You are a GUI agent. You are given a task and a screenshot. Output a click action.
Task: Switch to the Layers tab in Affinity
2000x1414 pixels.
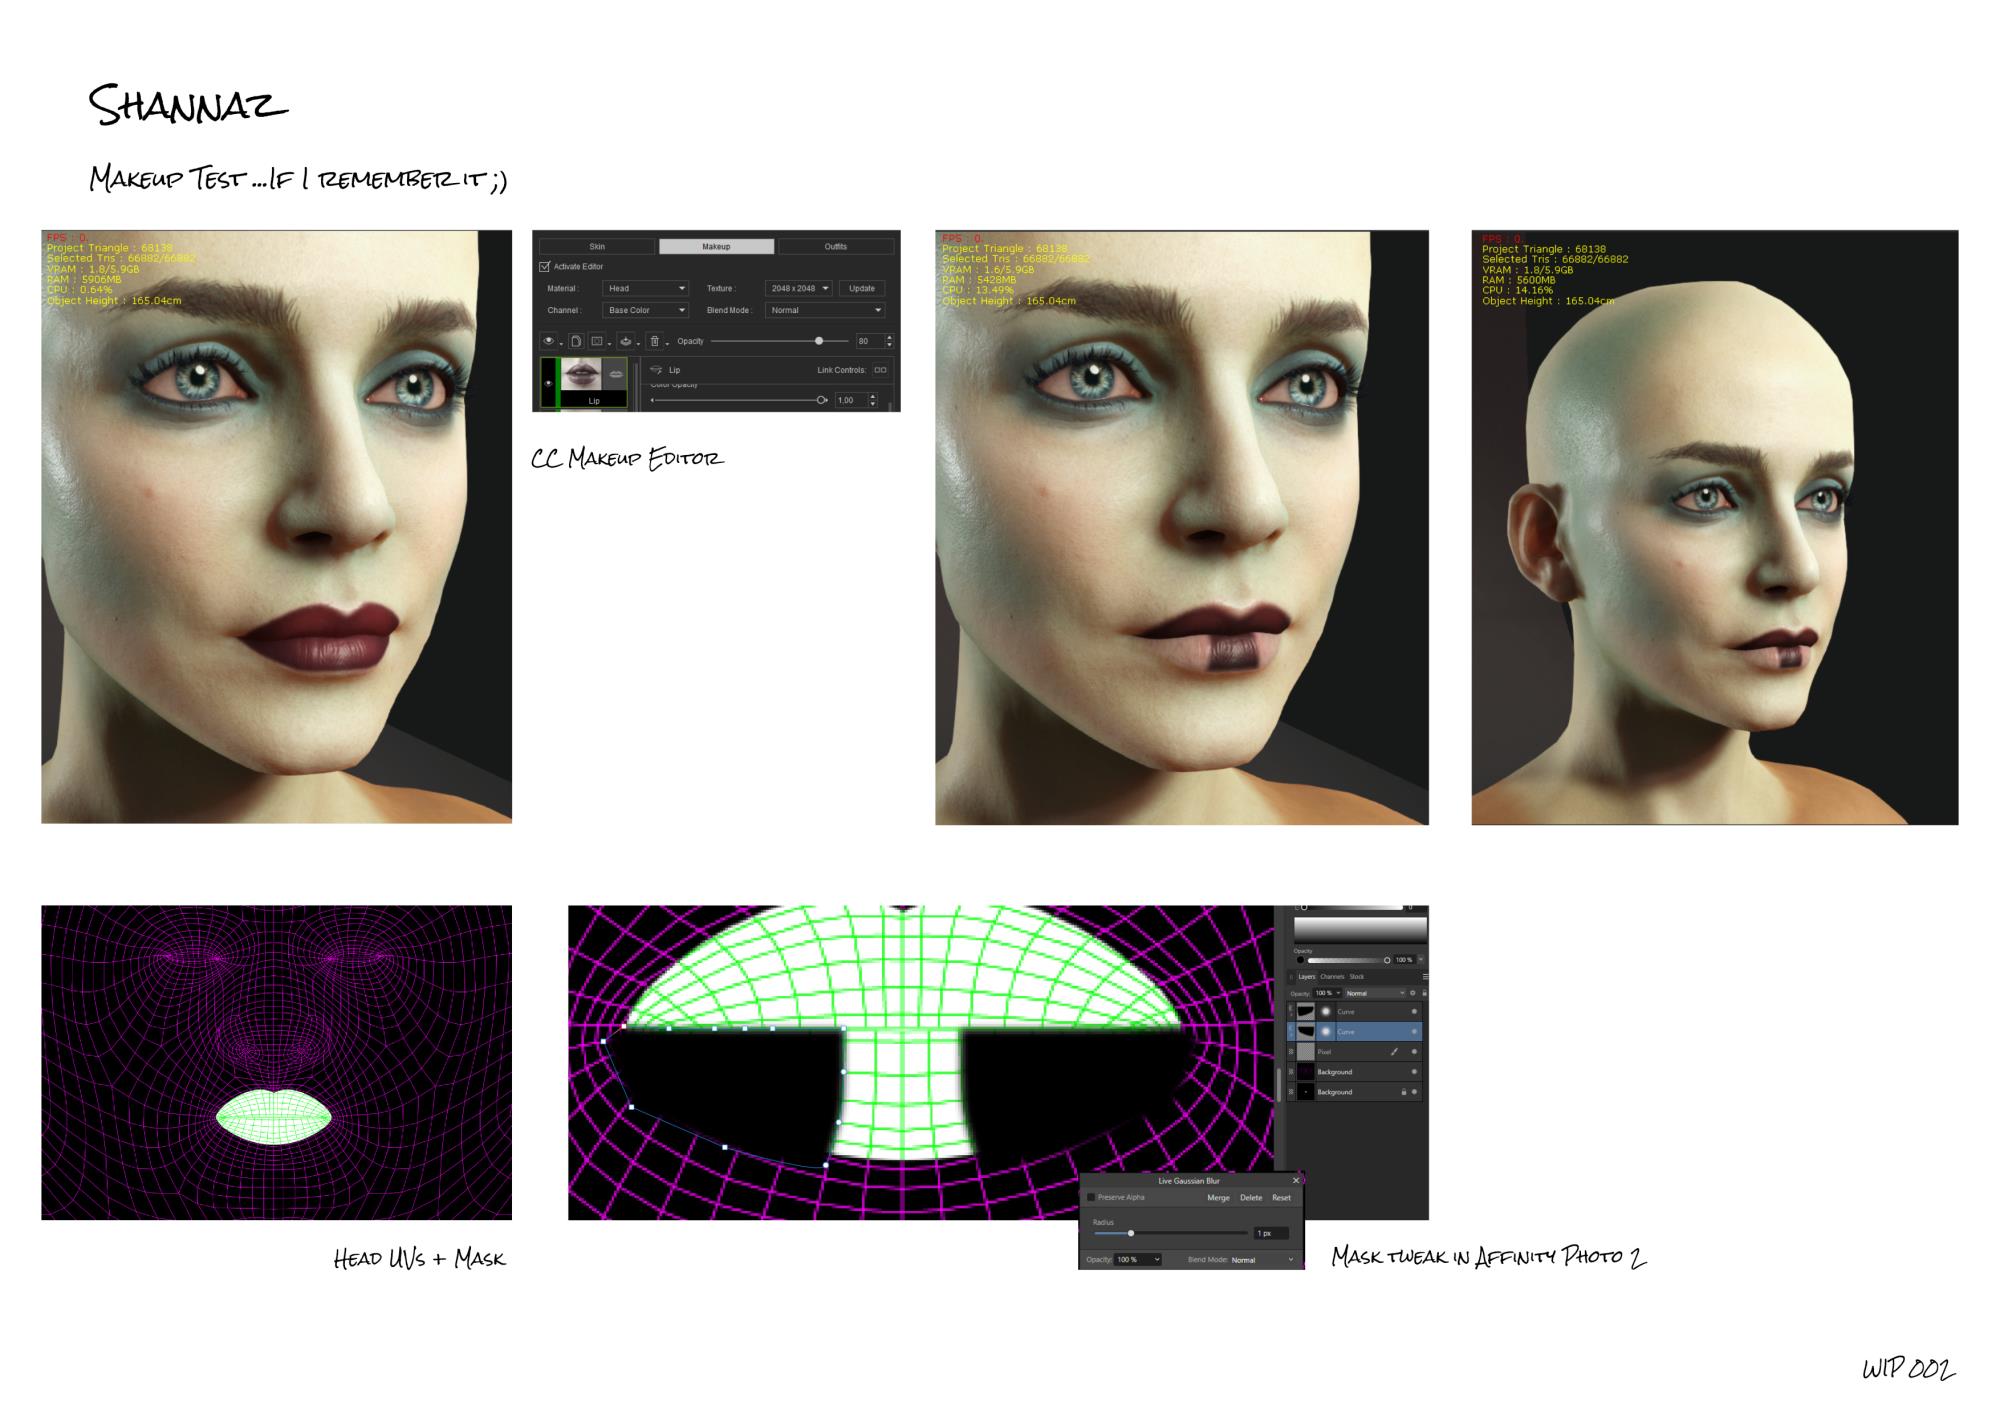pyautogui.click(x=1307, y=977)
